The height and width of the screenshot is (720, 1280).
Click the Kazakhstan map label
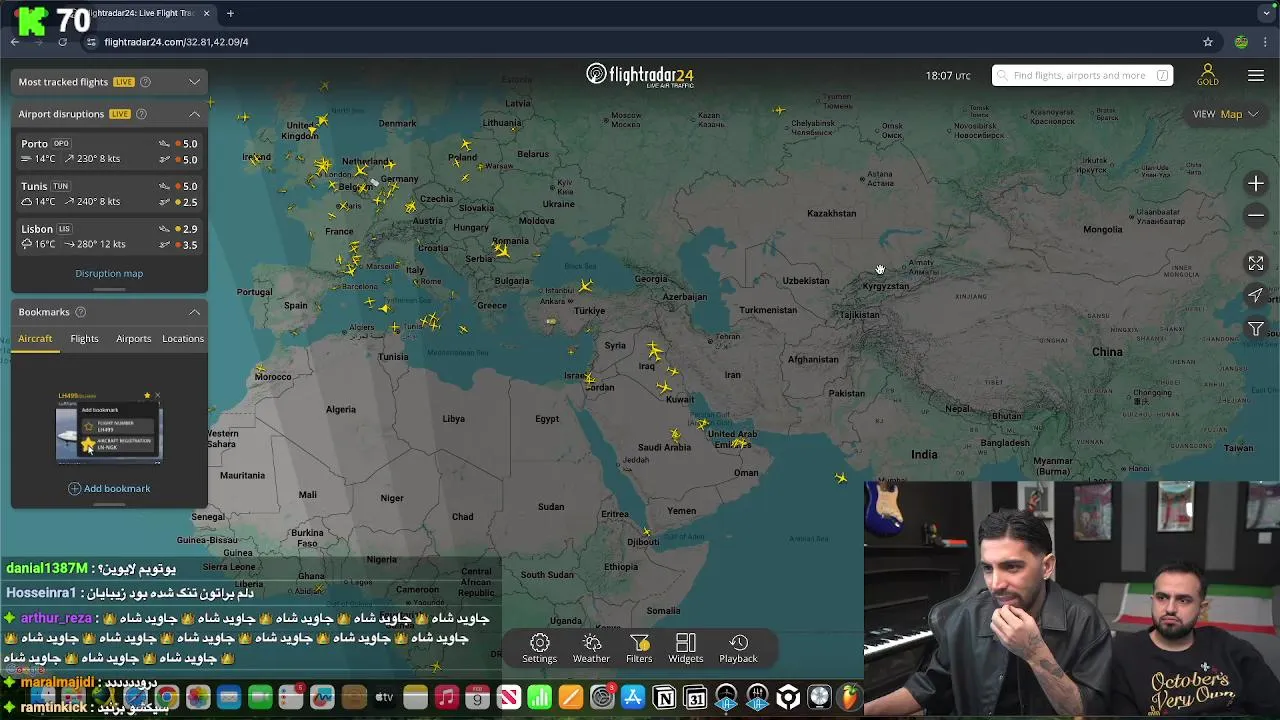831,213
